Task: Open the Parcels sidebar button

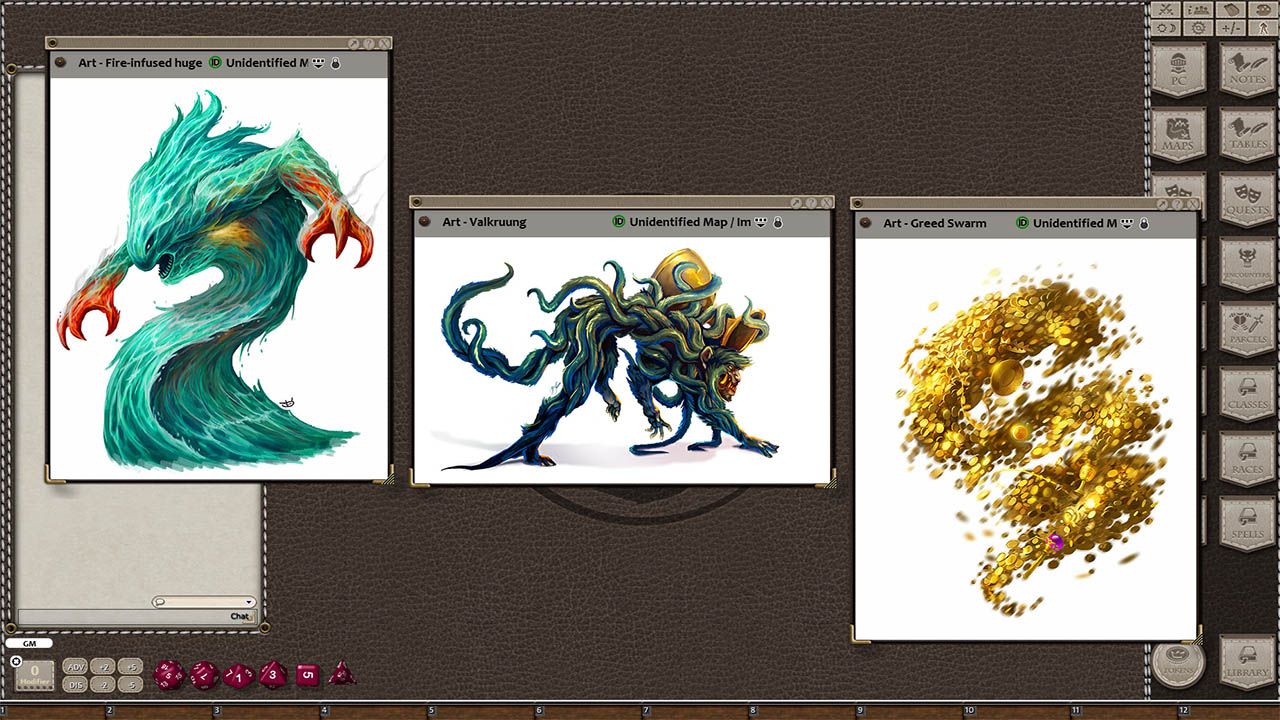Action: (x=1247, y=330)
